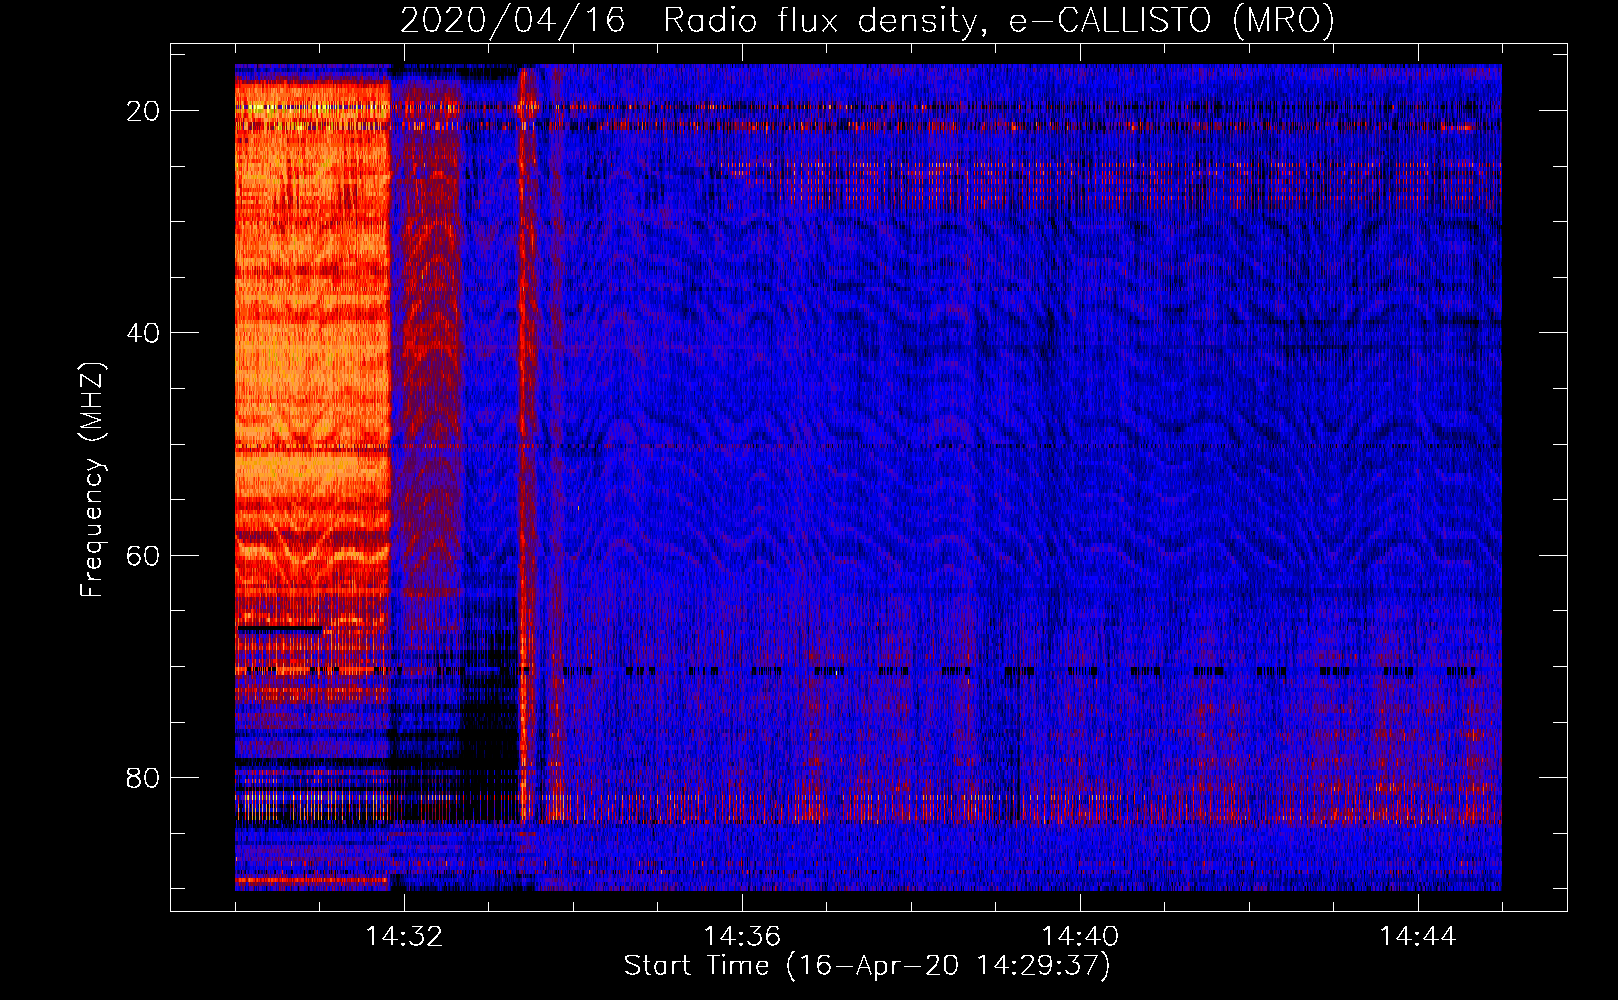Click the 20 frequency tick label
The image size is (1618, 1000).
pos(144,111)
